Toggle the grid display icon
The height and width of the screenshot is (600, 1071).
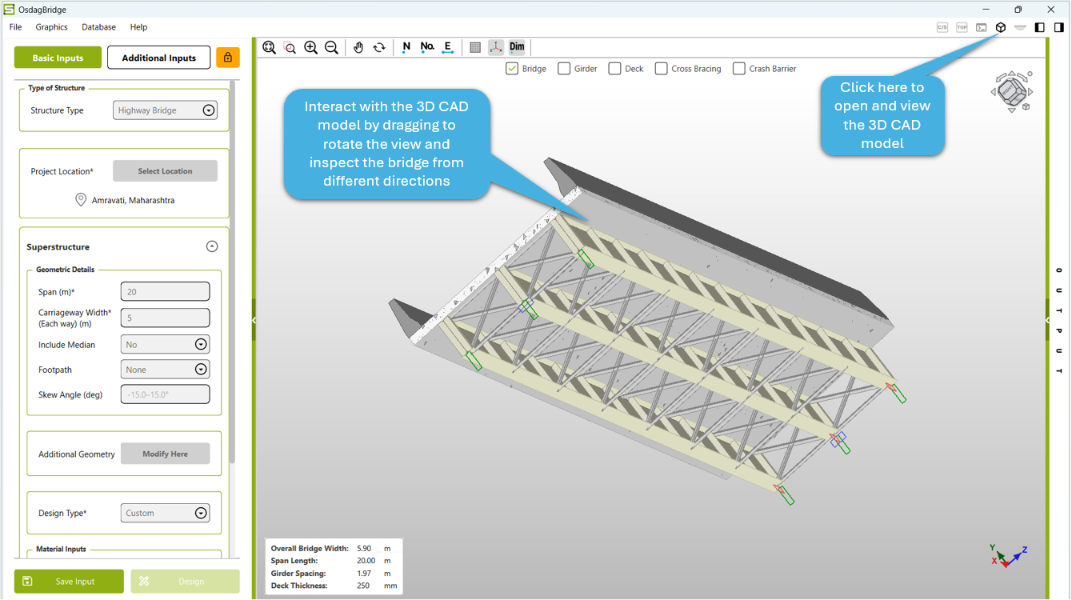coord(475,47)
